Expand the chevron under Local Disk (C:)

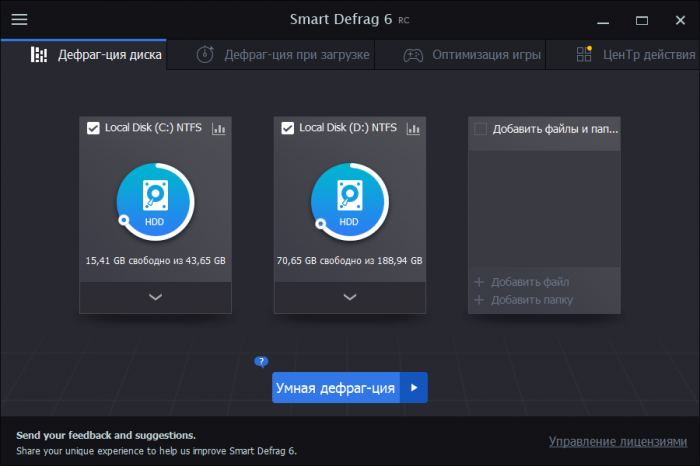pos(155,297)
